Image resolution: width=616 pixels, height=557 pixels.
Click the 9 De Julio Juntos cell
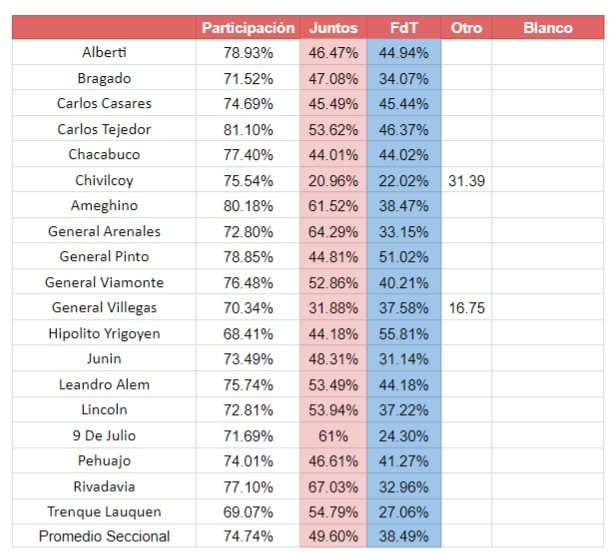tap(333, 435)
